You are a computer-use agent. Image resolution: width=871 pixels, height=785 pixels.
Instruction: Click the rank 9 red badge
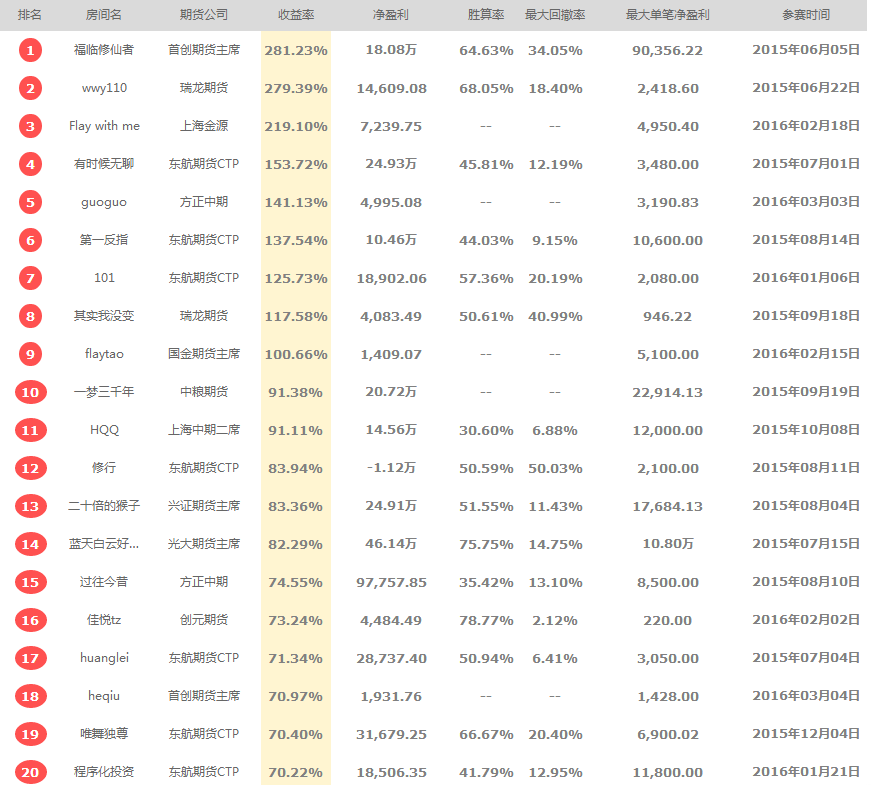tap(30, 354)
